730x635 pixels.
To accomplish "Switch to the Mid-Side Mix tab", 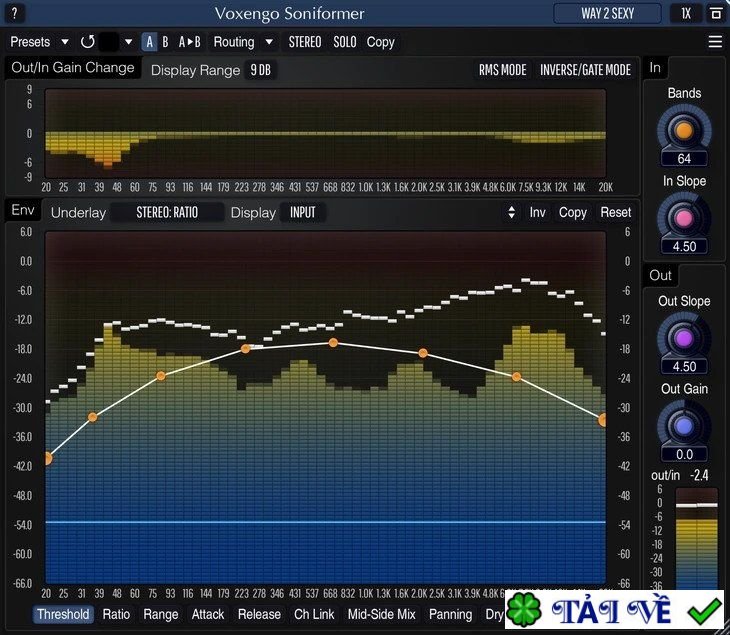I will tap(381, 614).
